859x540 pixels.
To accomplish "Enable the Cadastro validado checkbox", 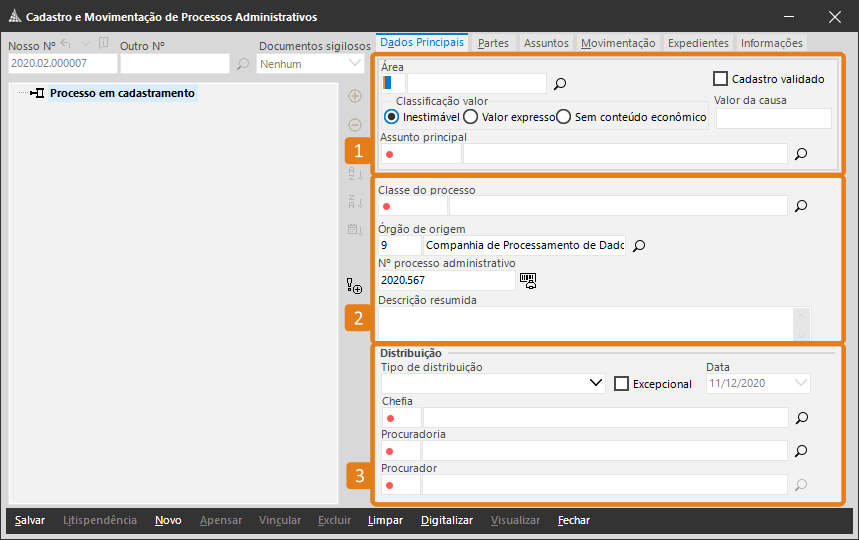I will point(720,78).
